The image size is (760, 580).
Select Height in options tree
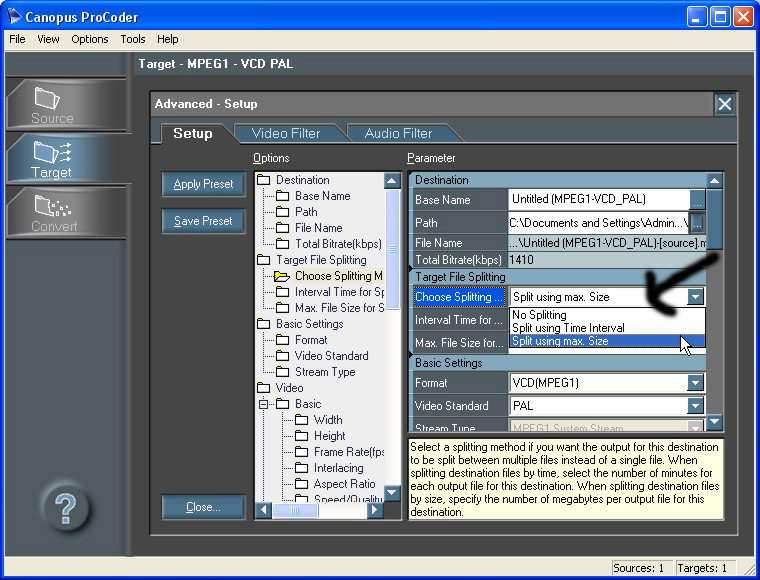point(320,436)
